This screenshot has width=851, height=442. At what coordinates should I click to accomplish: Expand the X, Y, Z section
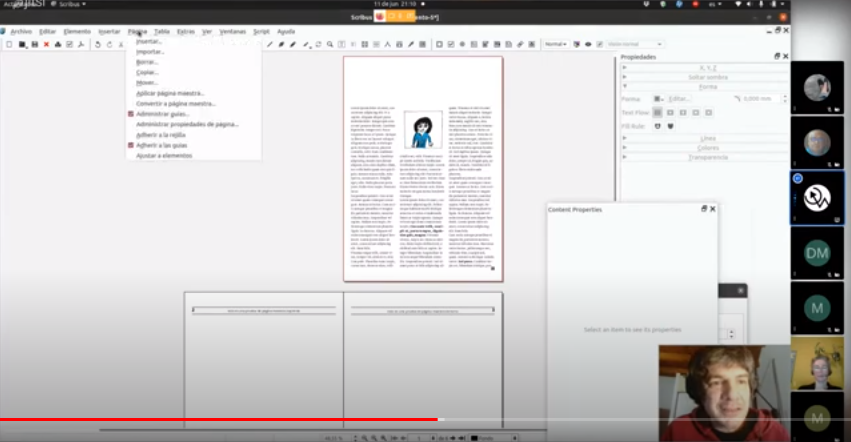704,67
